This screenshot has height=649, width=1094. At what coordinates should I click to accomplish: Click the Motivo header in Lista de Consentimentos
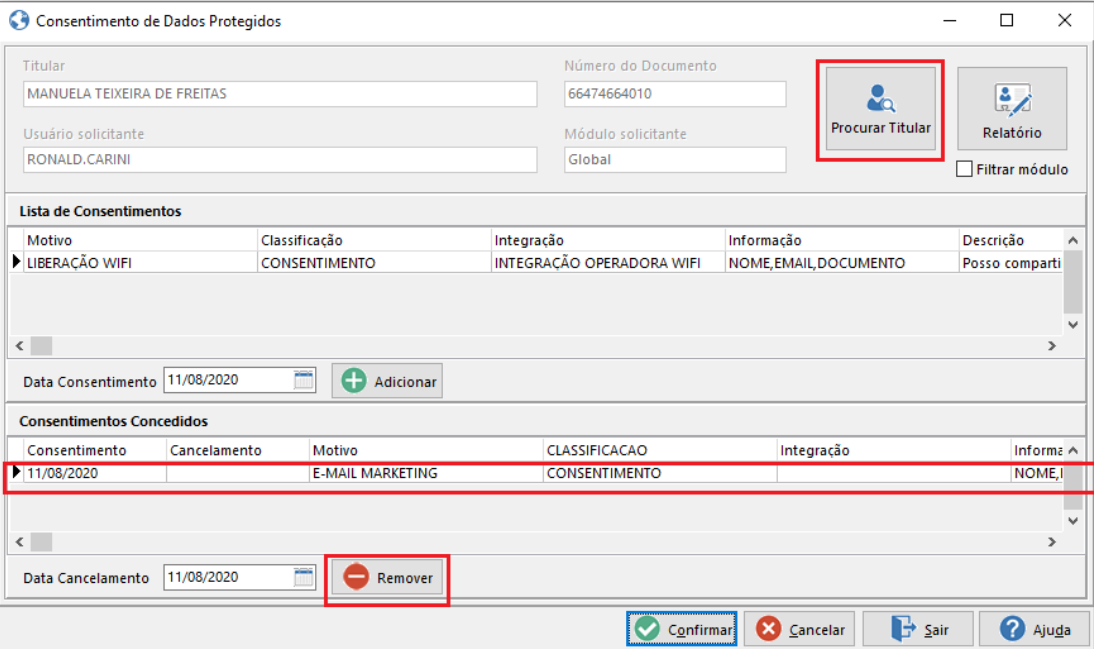click(140, 240)
